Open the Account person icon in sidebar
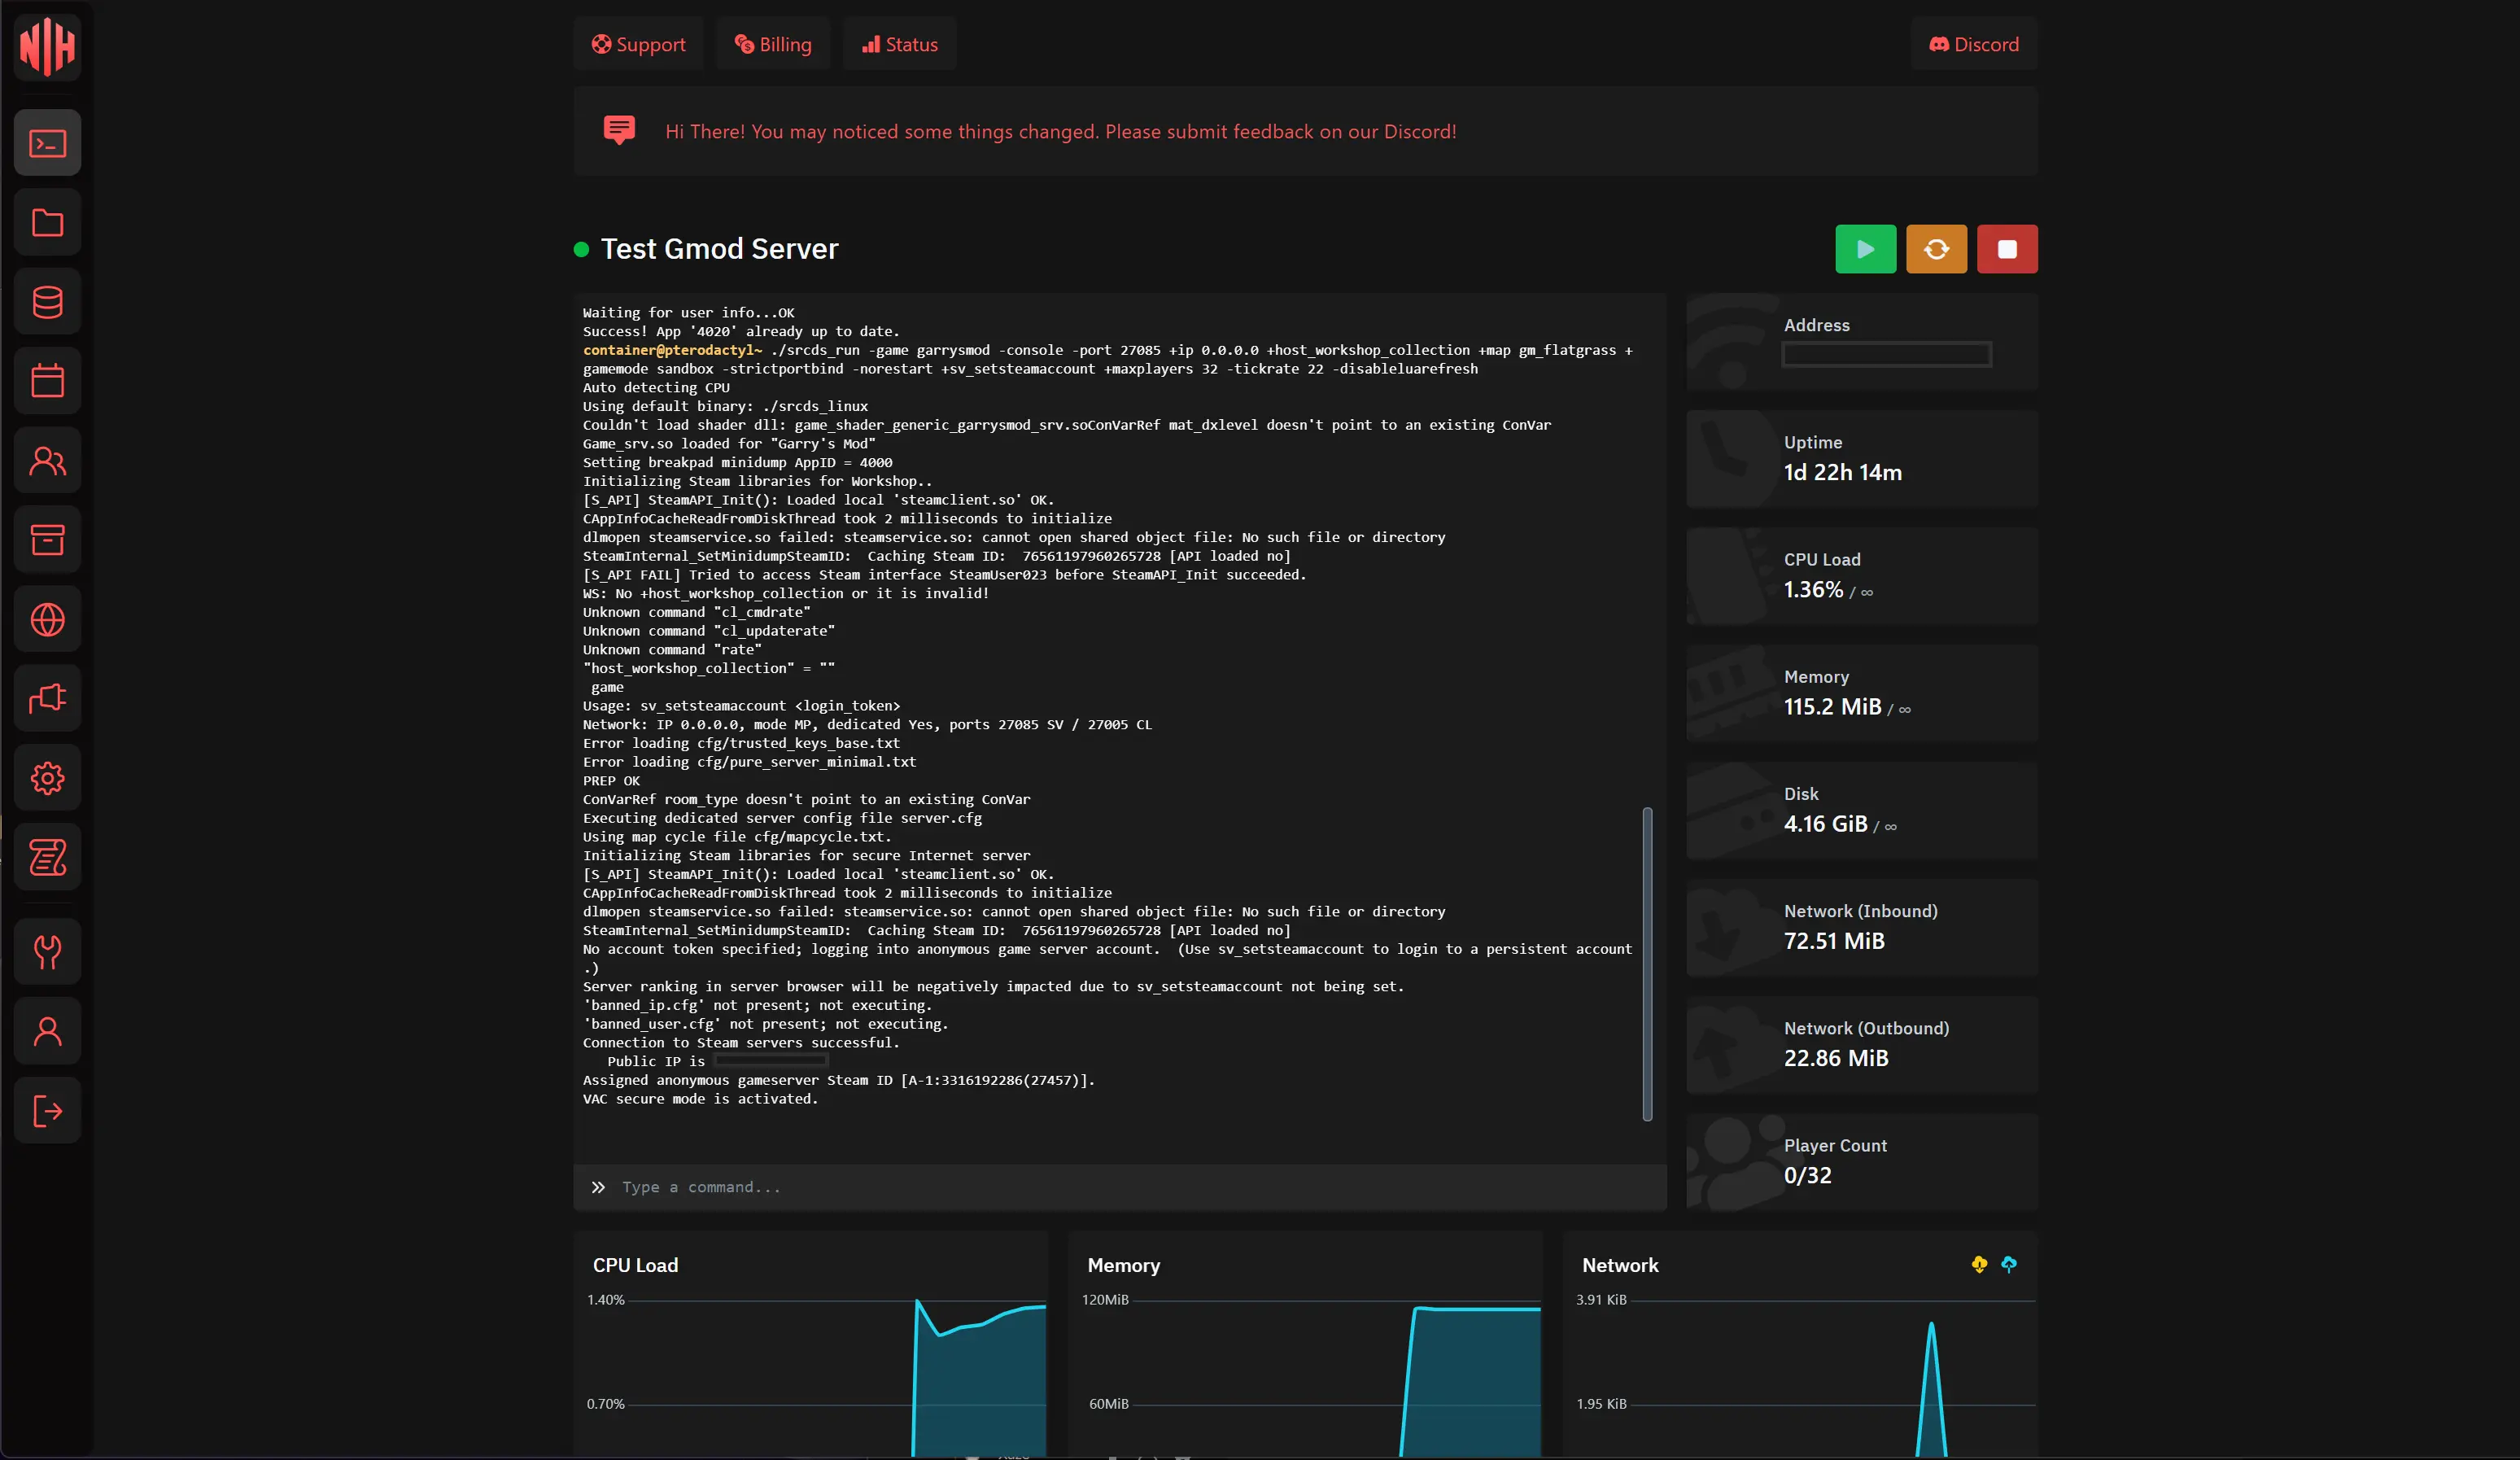This screenshot has width=2520, height=1460. click(47, 1031)
